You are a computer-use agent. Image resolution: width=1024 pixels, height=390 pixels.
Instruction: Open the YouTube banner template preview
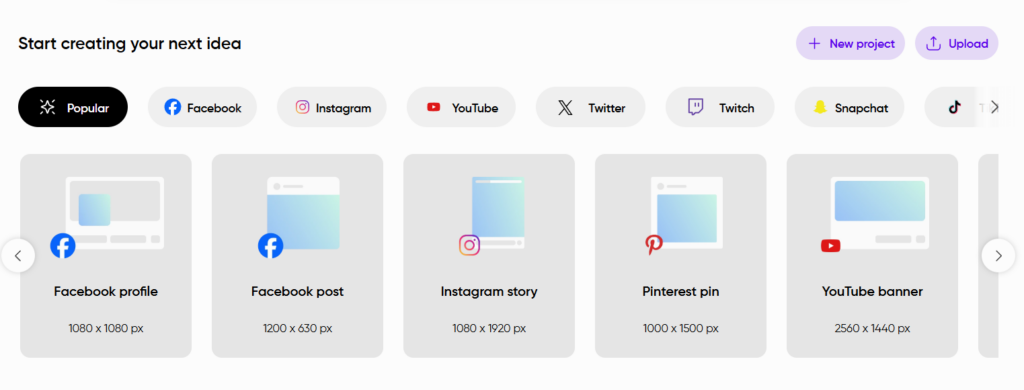pyautogui.click(x=880, y=213)
